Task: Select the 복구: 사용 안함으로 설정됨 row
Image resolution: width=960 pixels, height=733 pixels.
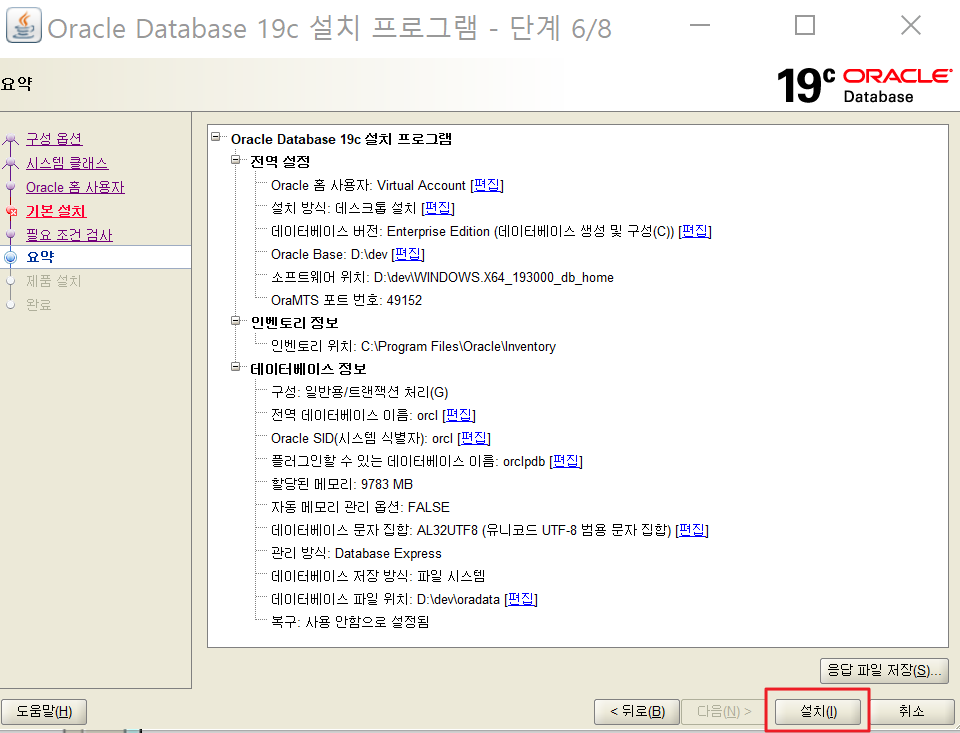Action: click(350, 622)
